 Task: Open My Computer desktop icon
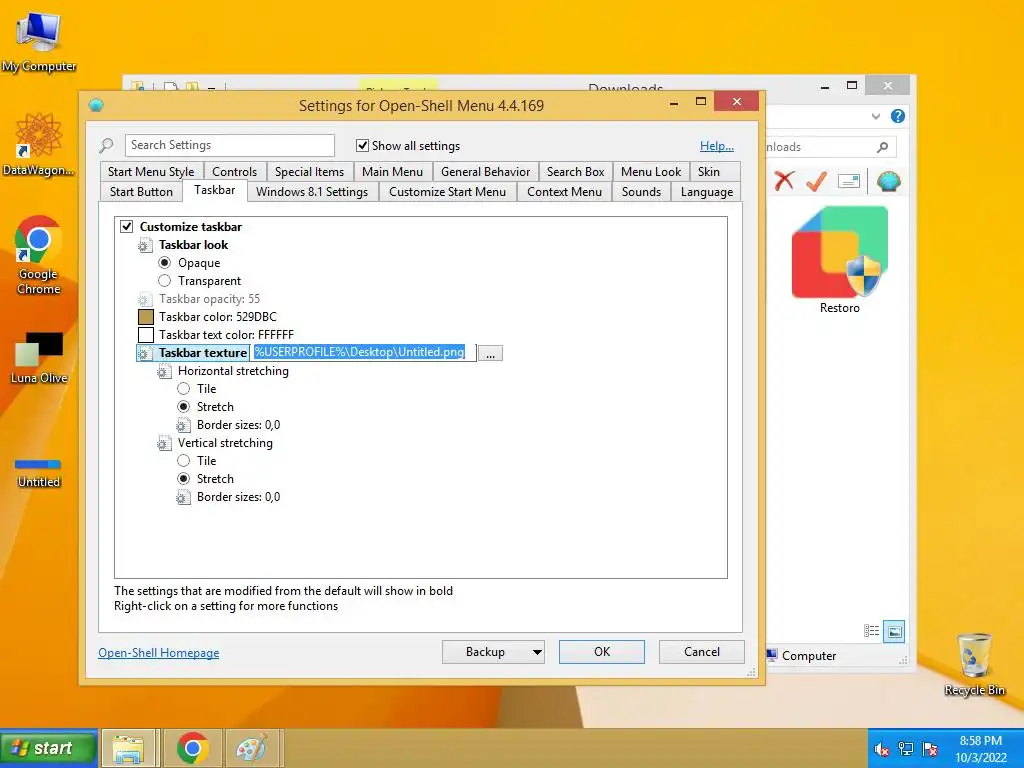point(39,40)
